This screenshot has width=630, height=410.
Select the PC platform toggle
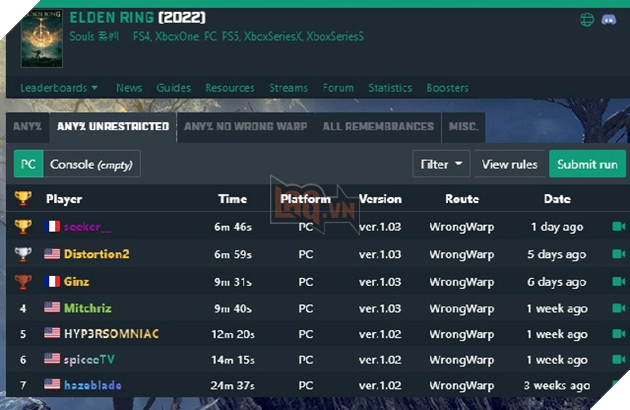point(28,164)
